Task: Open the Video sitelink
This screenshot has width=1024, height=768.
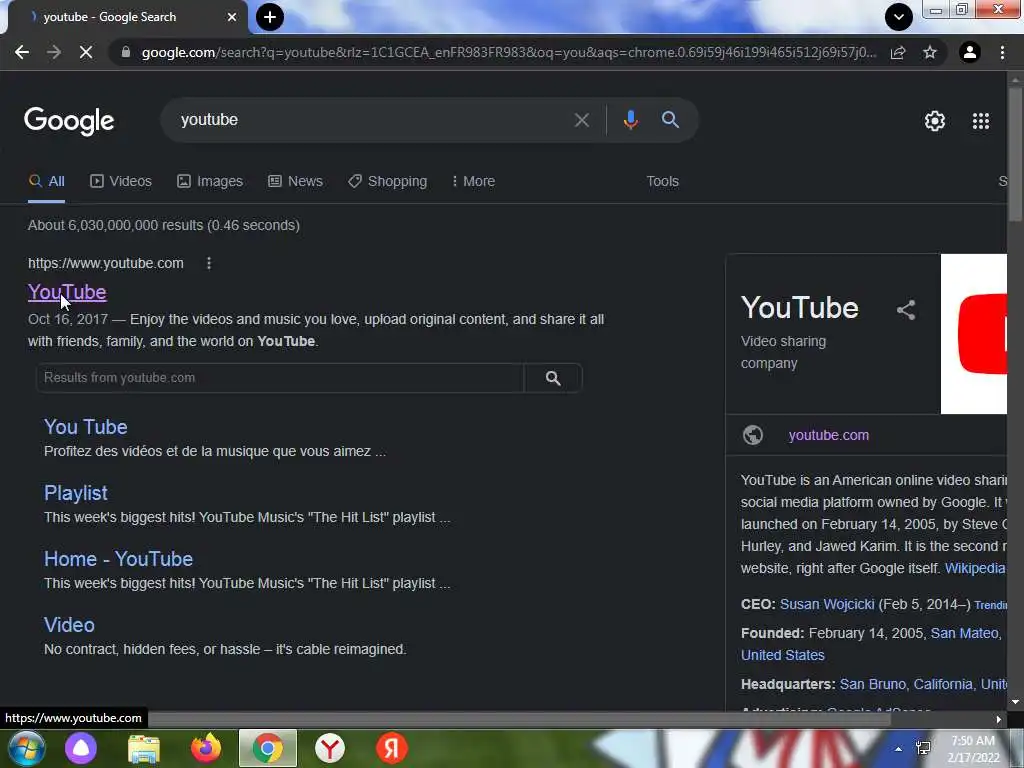Action: coord(69,625)
